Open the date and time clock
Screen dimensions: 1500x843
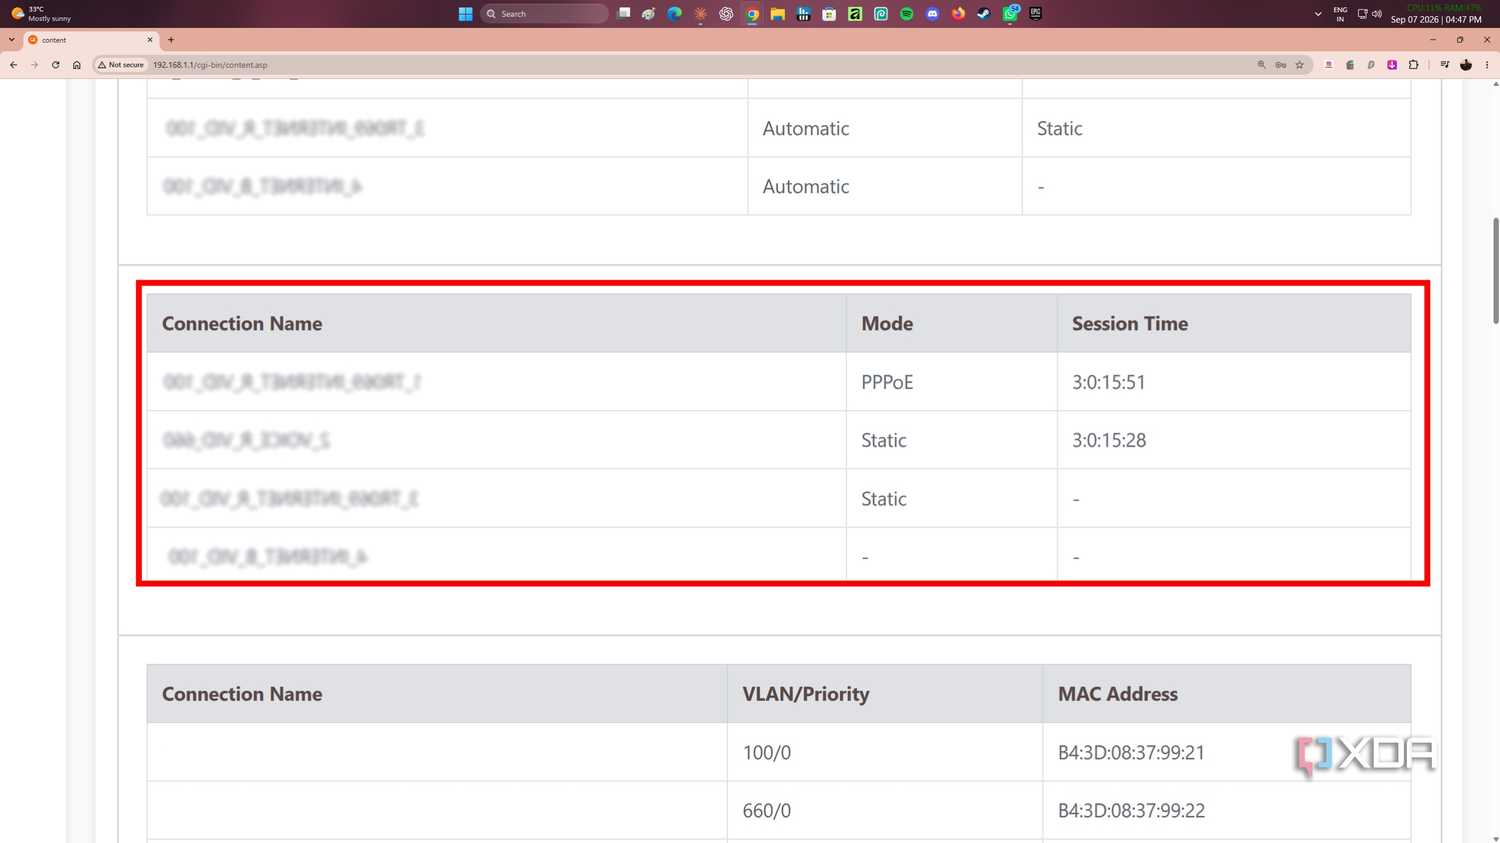(1436, 19)
